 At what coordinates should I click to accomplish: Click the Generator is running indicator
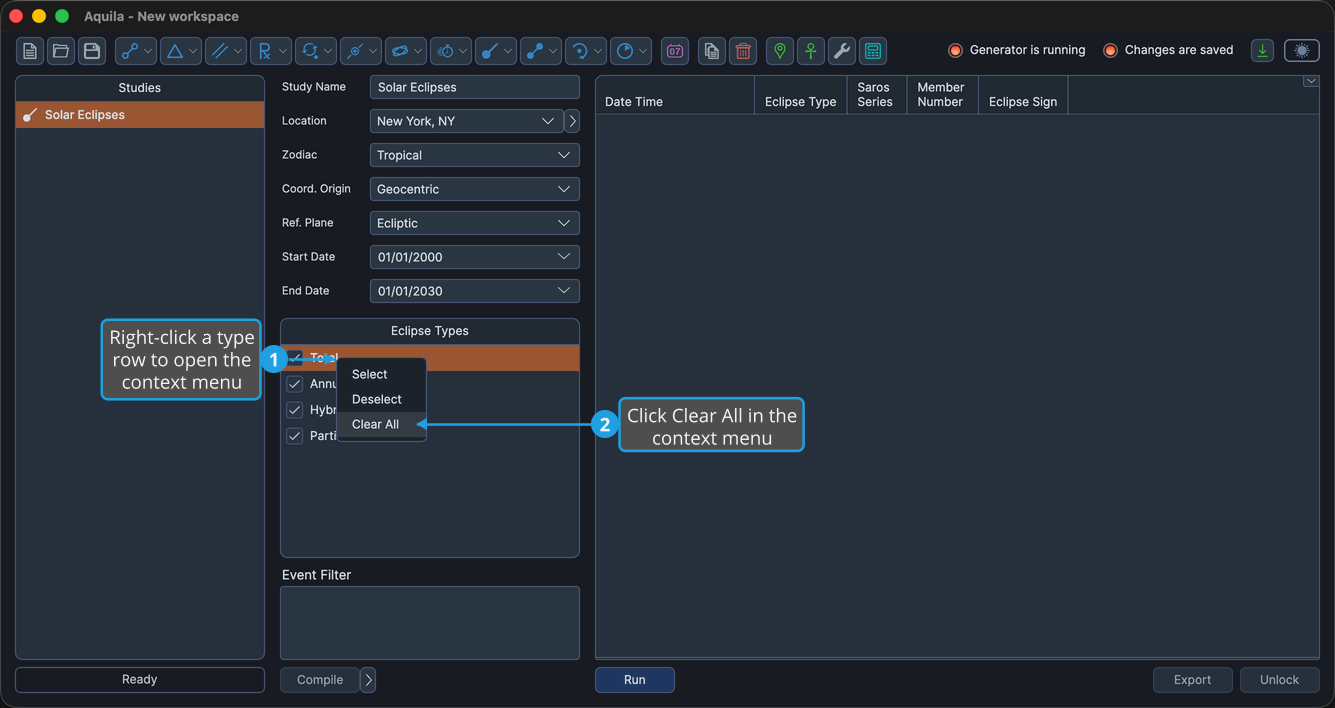pyautogui.click(x=1017, y=50)
